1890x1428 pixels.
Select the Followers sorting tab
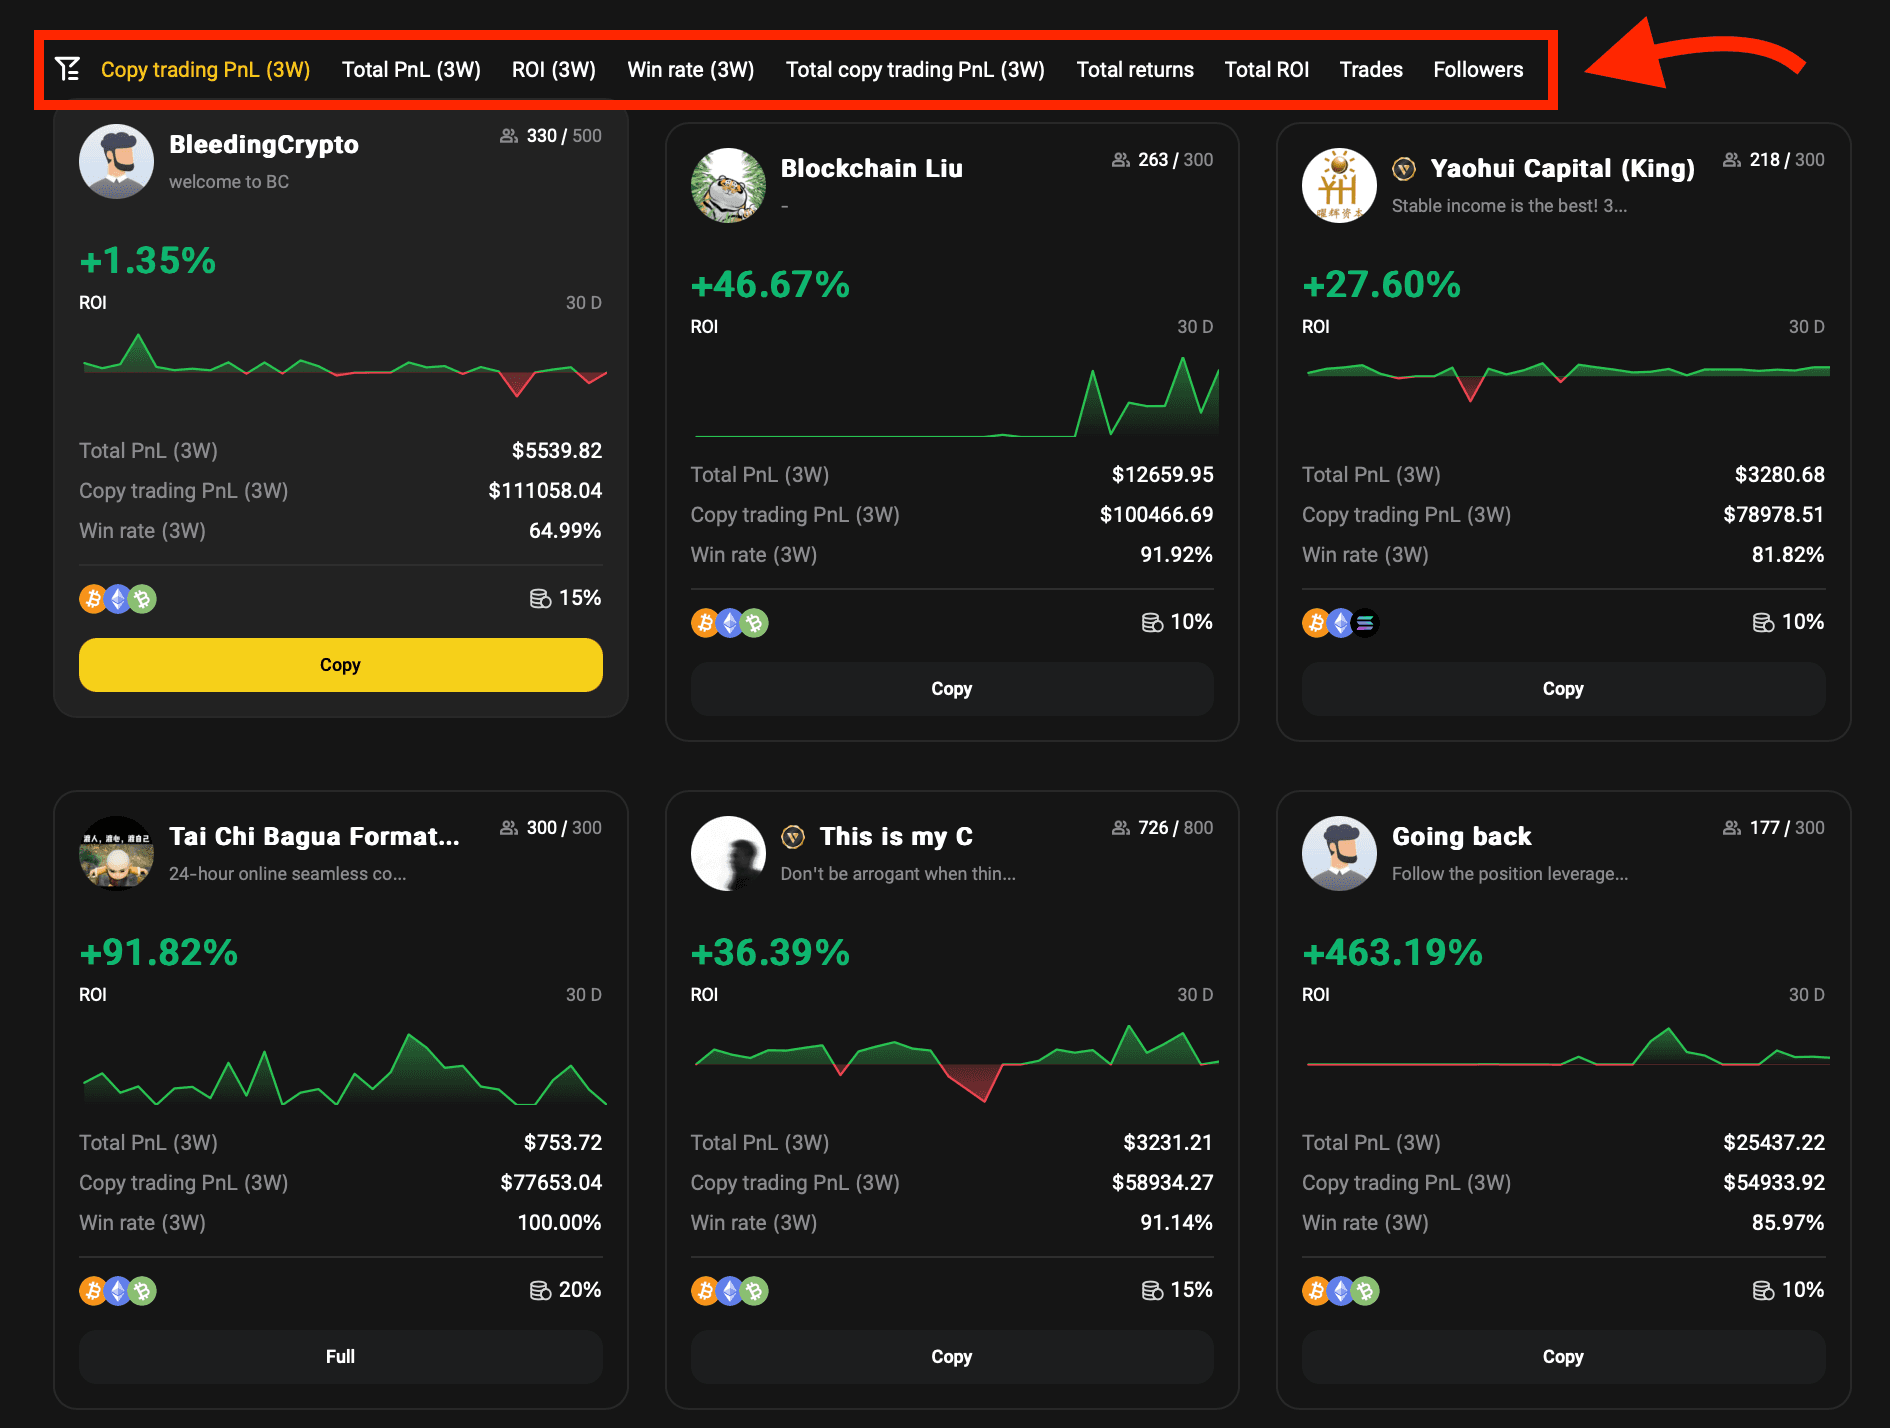click(x=1477, y=70)
